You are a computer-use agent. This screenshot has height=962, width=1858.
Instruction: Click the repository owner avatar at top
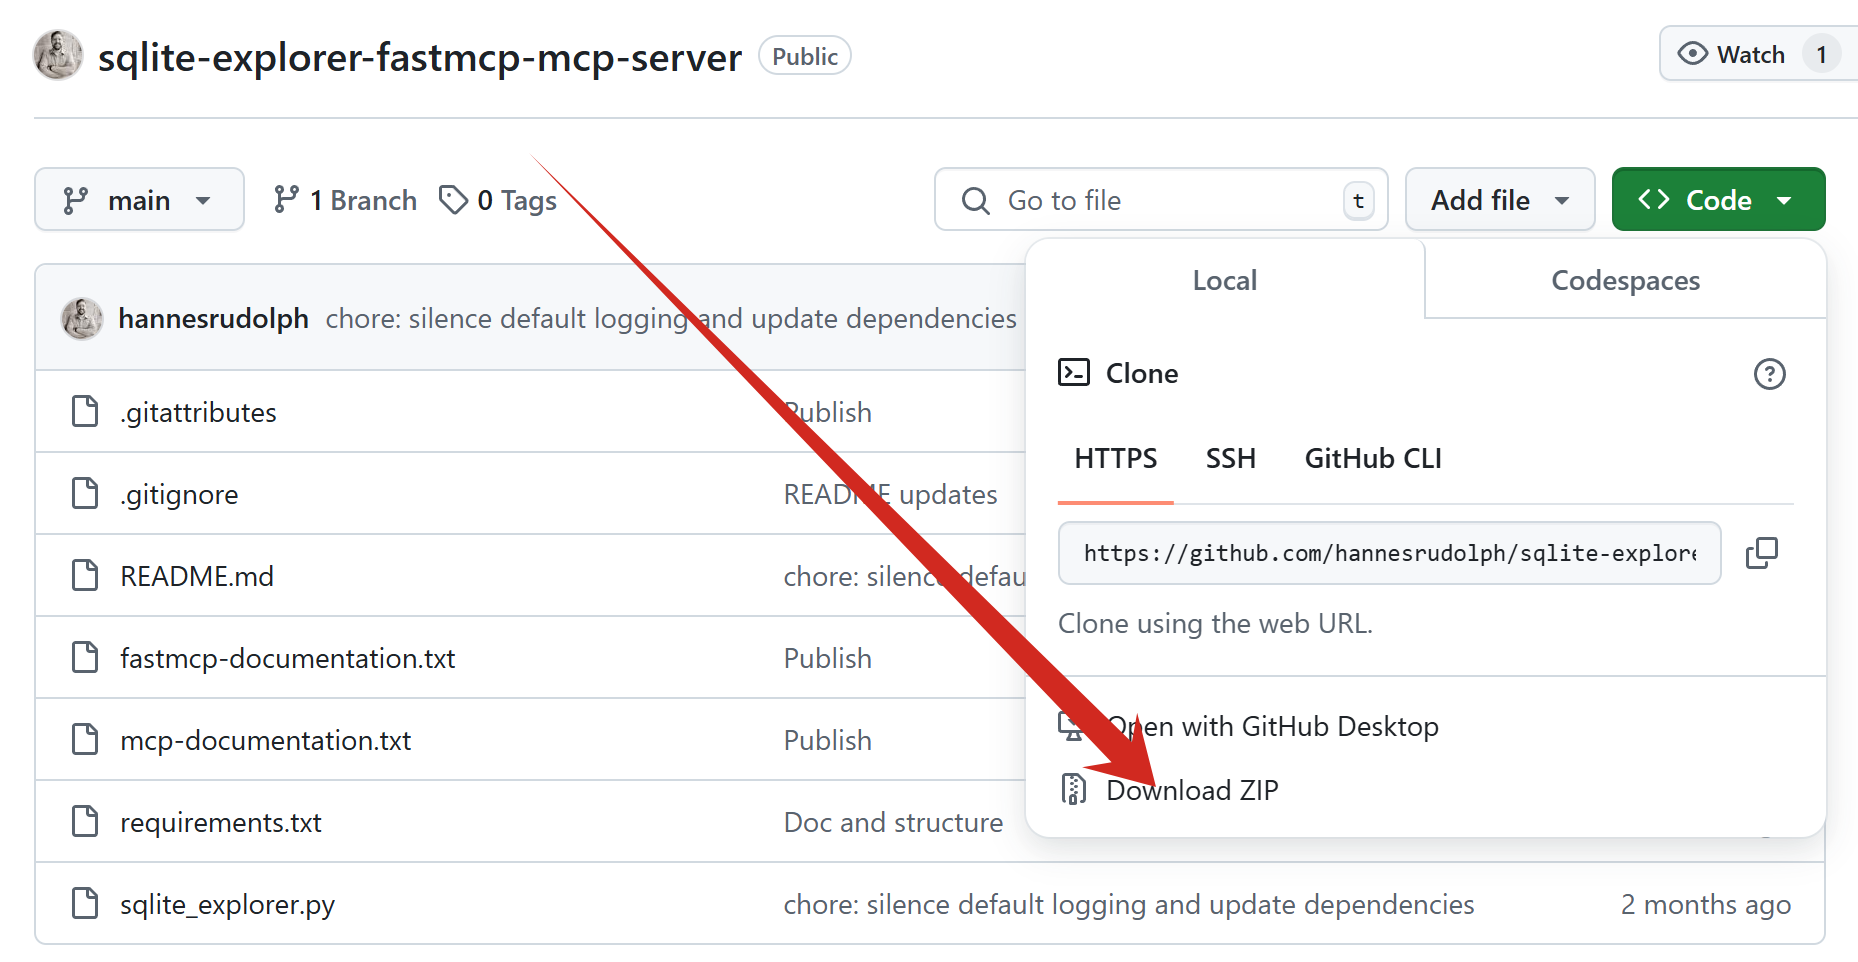[x=58, y=56]
